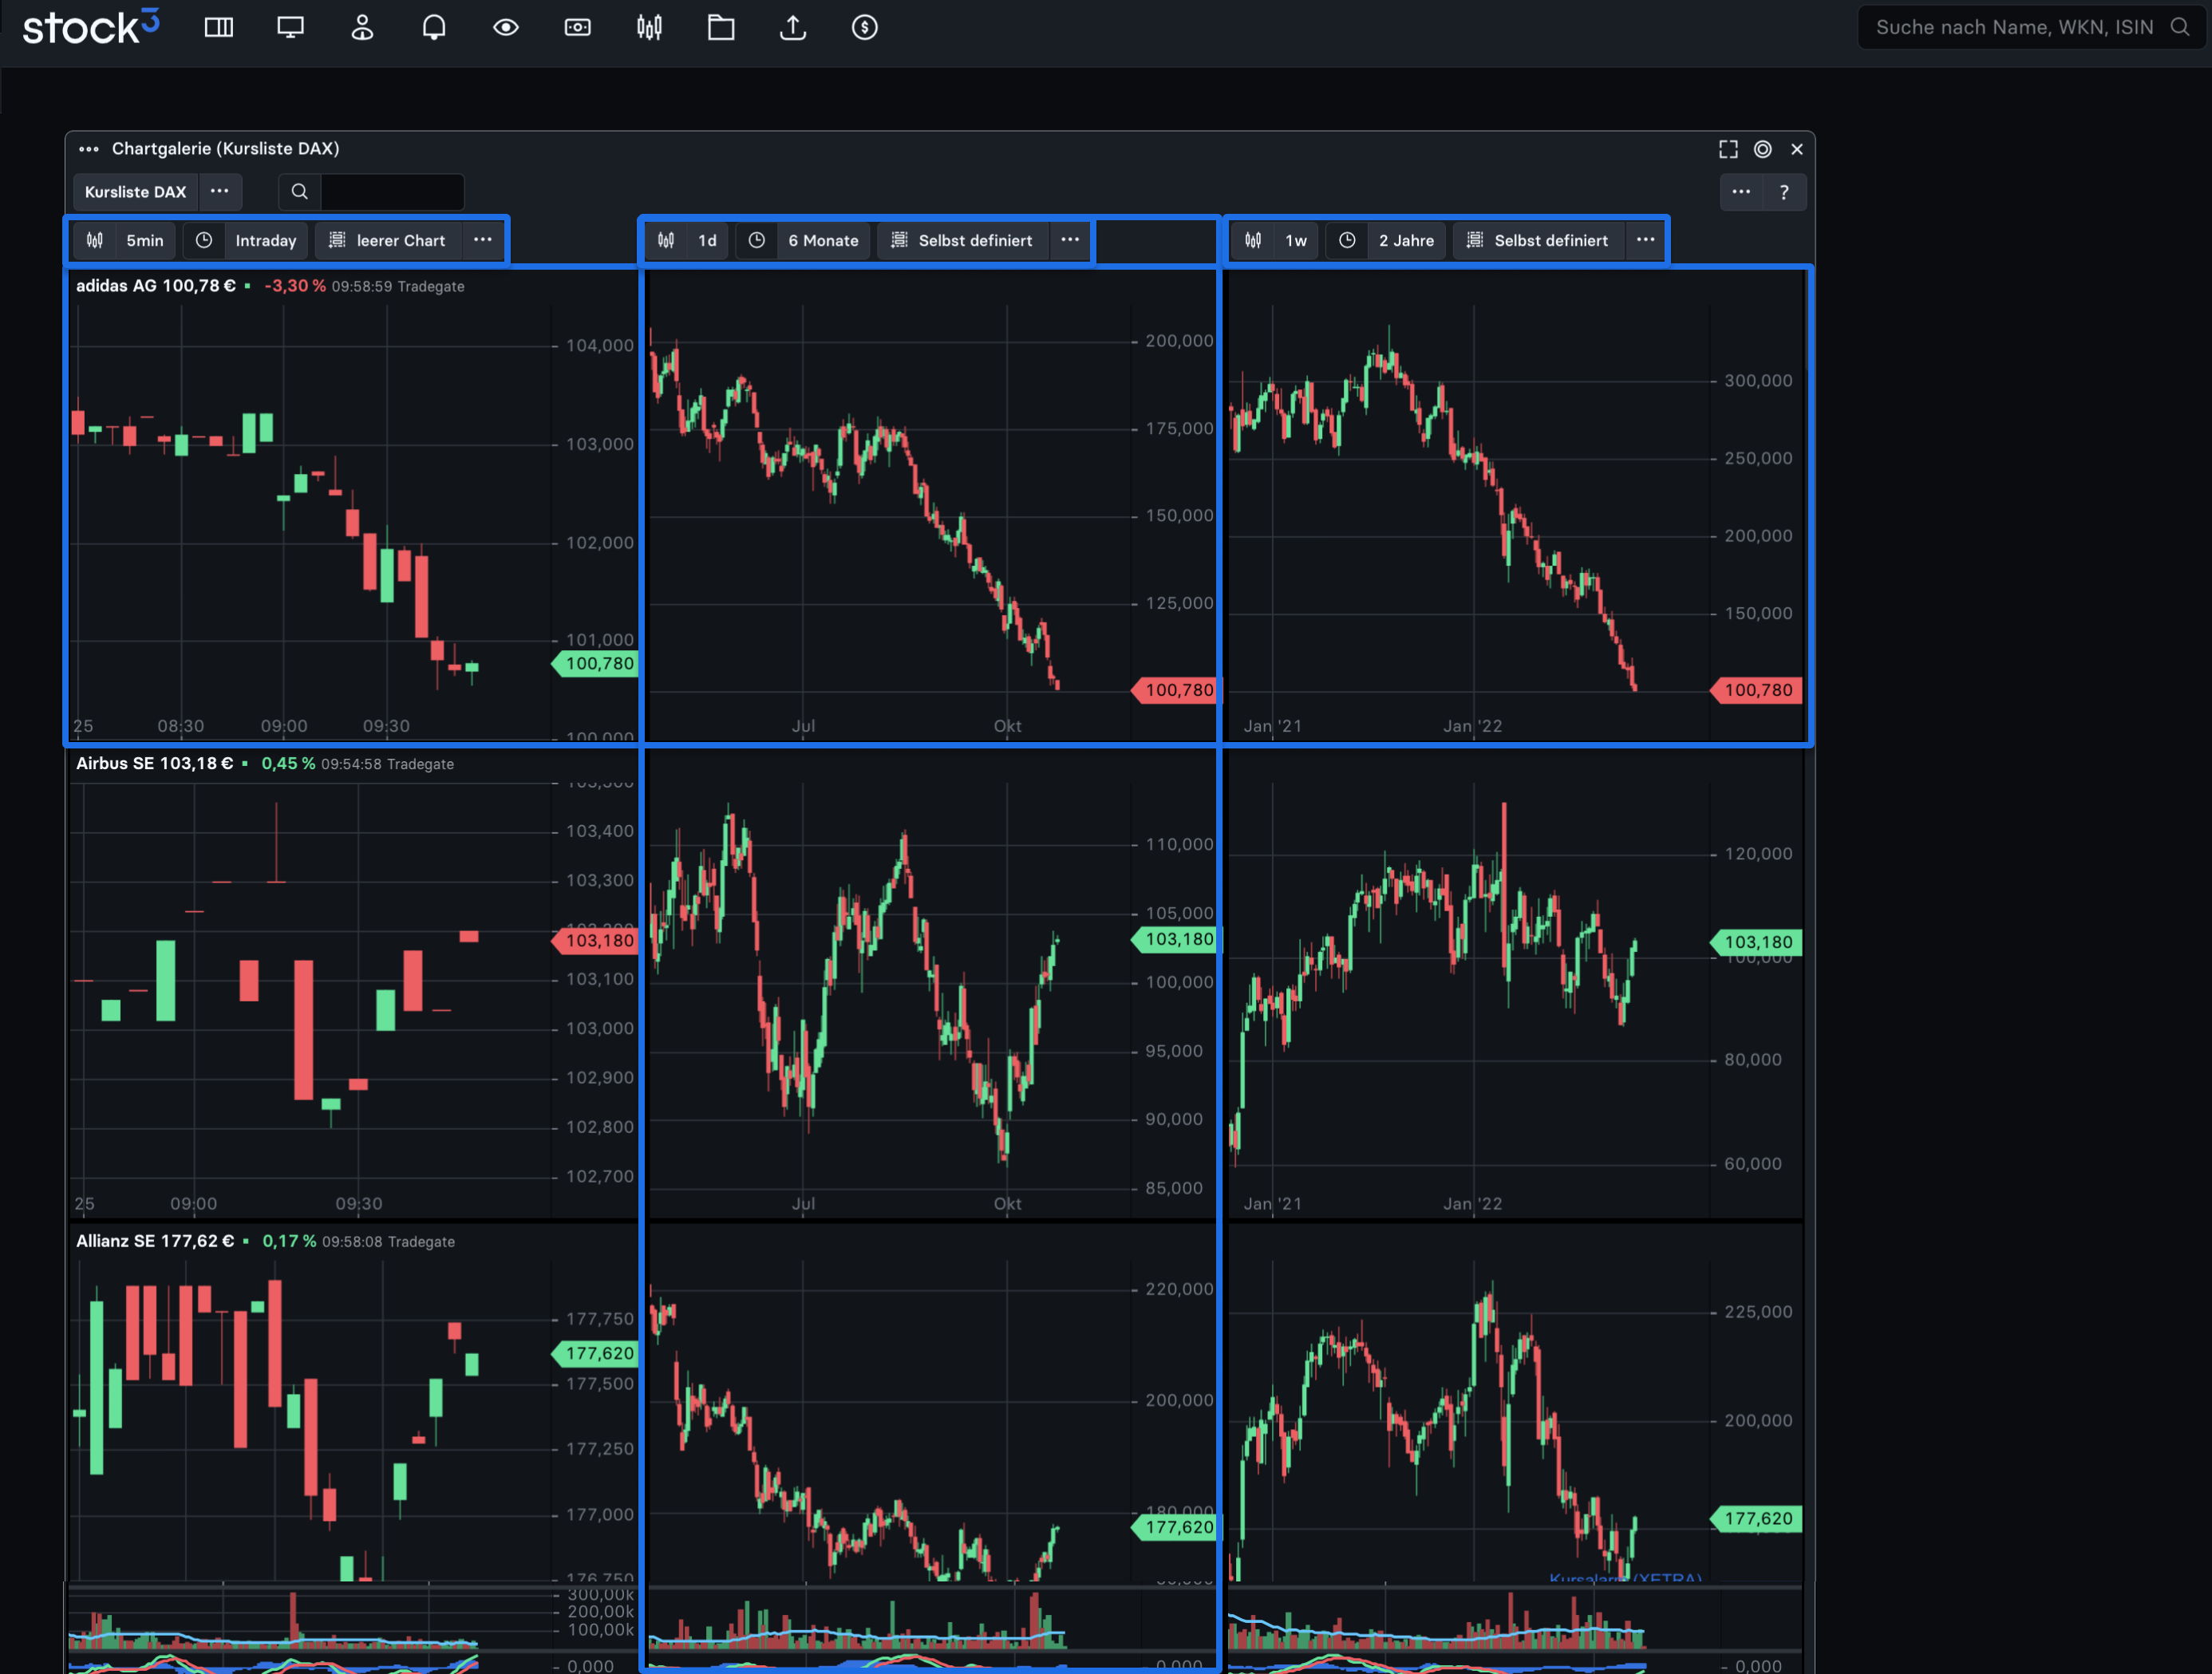
Task: Open the Allianz SE 177,62 € title
Action: [155, 1241]
